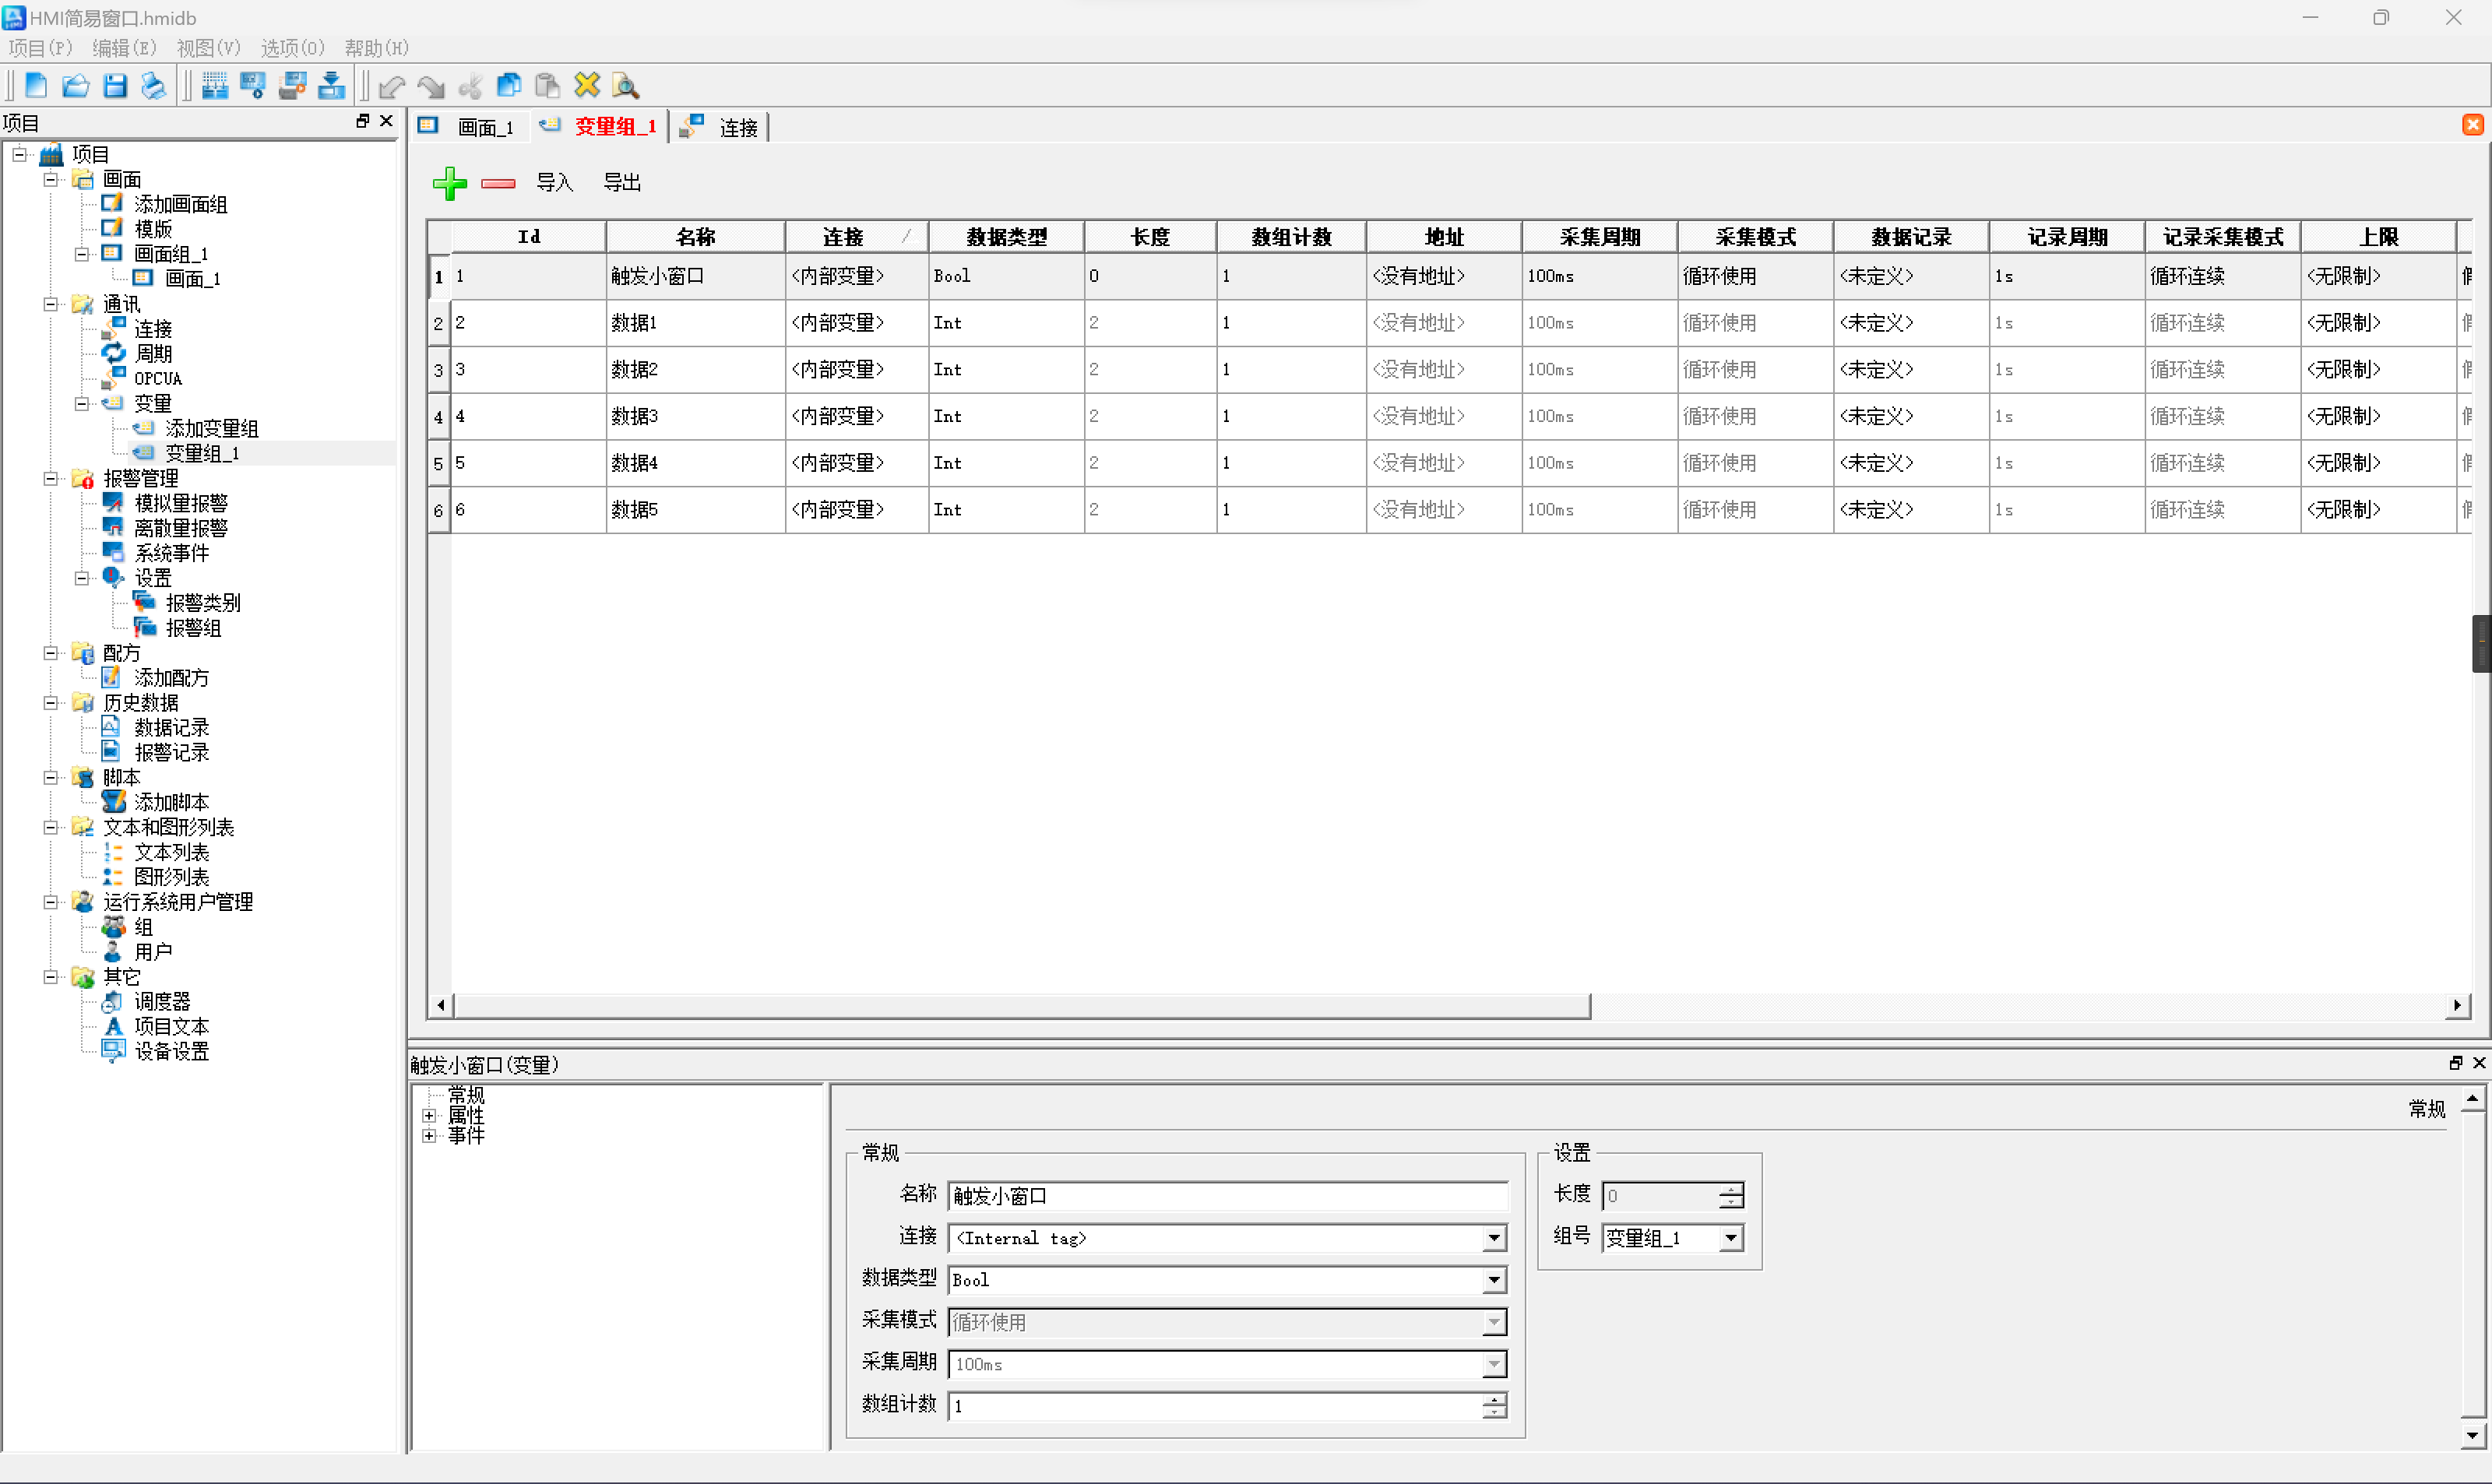Open the 编辑(E) menu
This screenshot has width=2492, height=1484.
125,48
